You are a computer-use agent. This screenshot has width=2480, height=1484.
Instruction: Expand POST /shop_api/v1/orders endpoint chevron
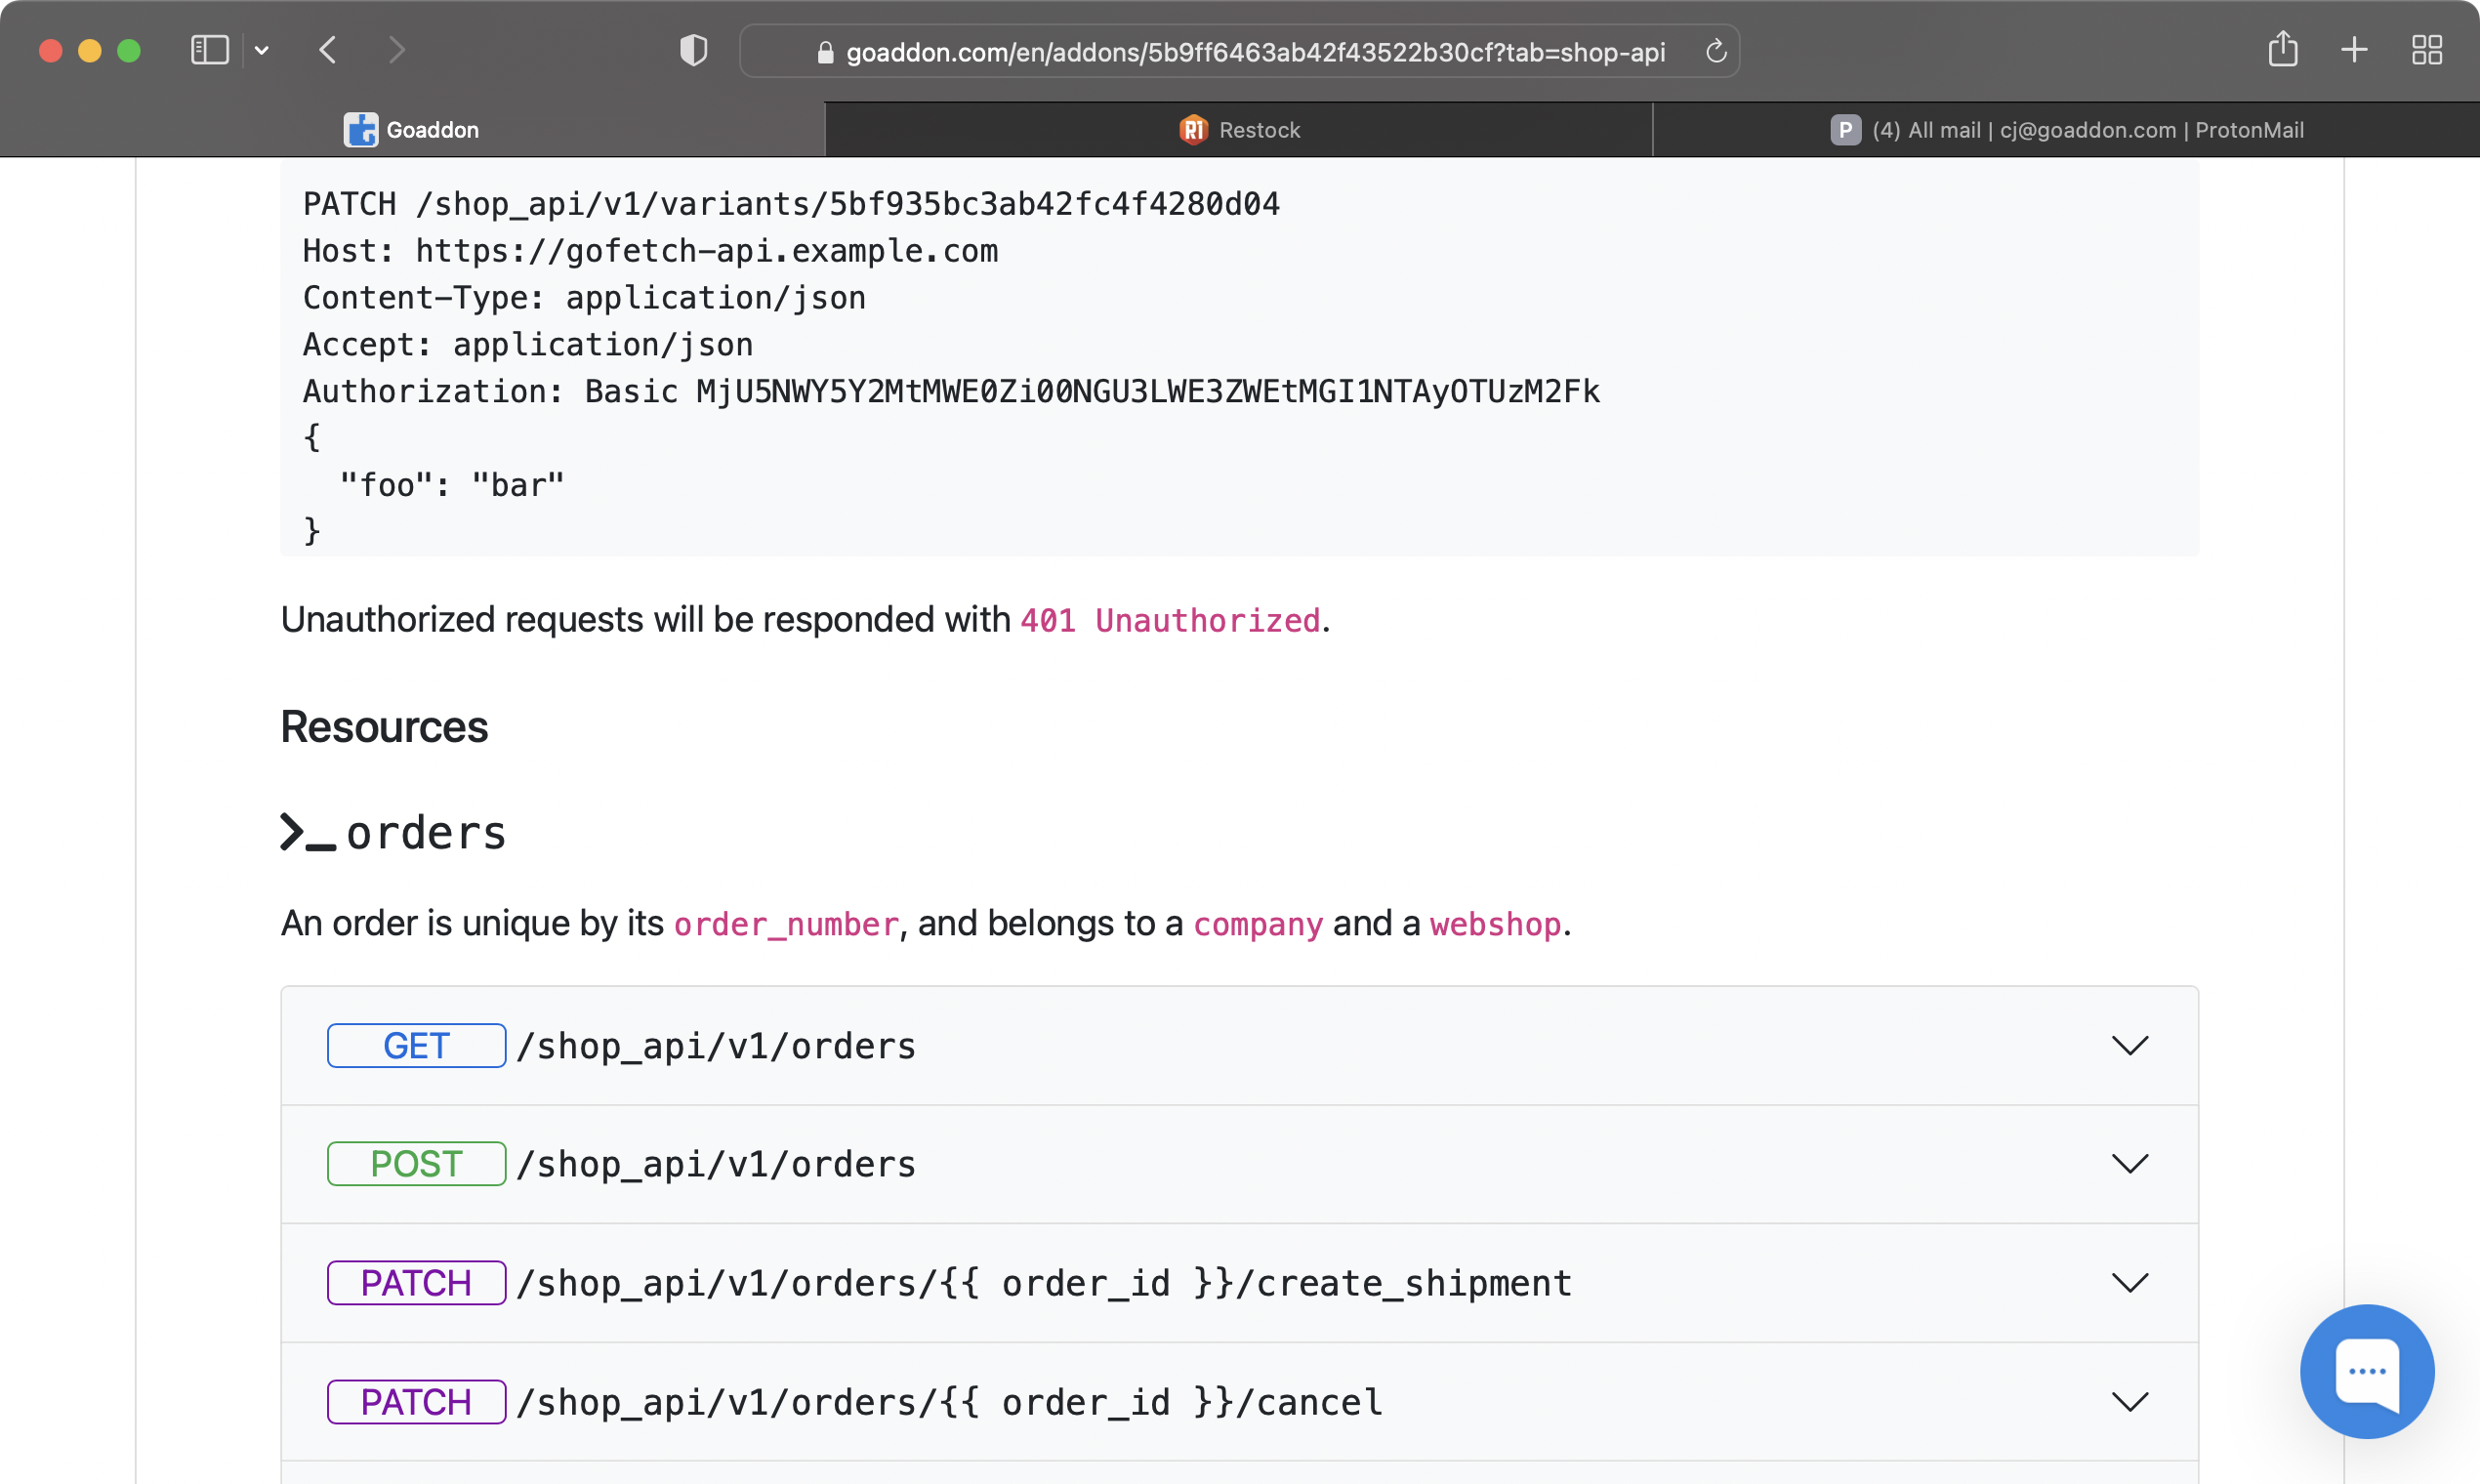coord(2129,1164)
